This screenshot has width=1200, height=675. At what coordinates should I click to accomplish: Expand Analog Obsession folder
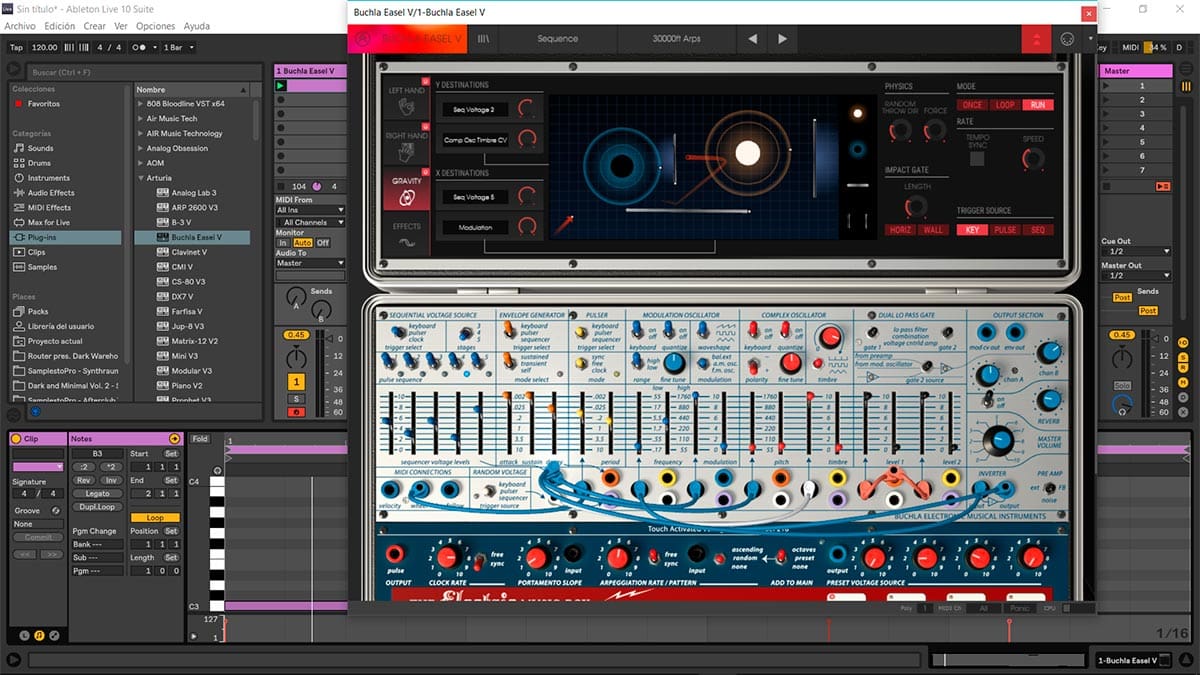pyautogui.click(x=140, y=148)
